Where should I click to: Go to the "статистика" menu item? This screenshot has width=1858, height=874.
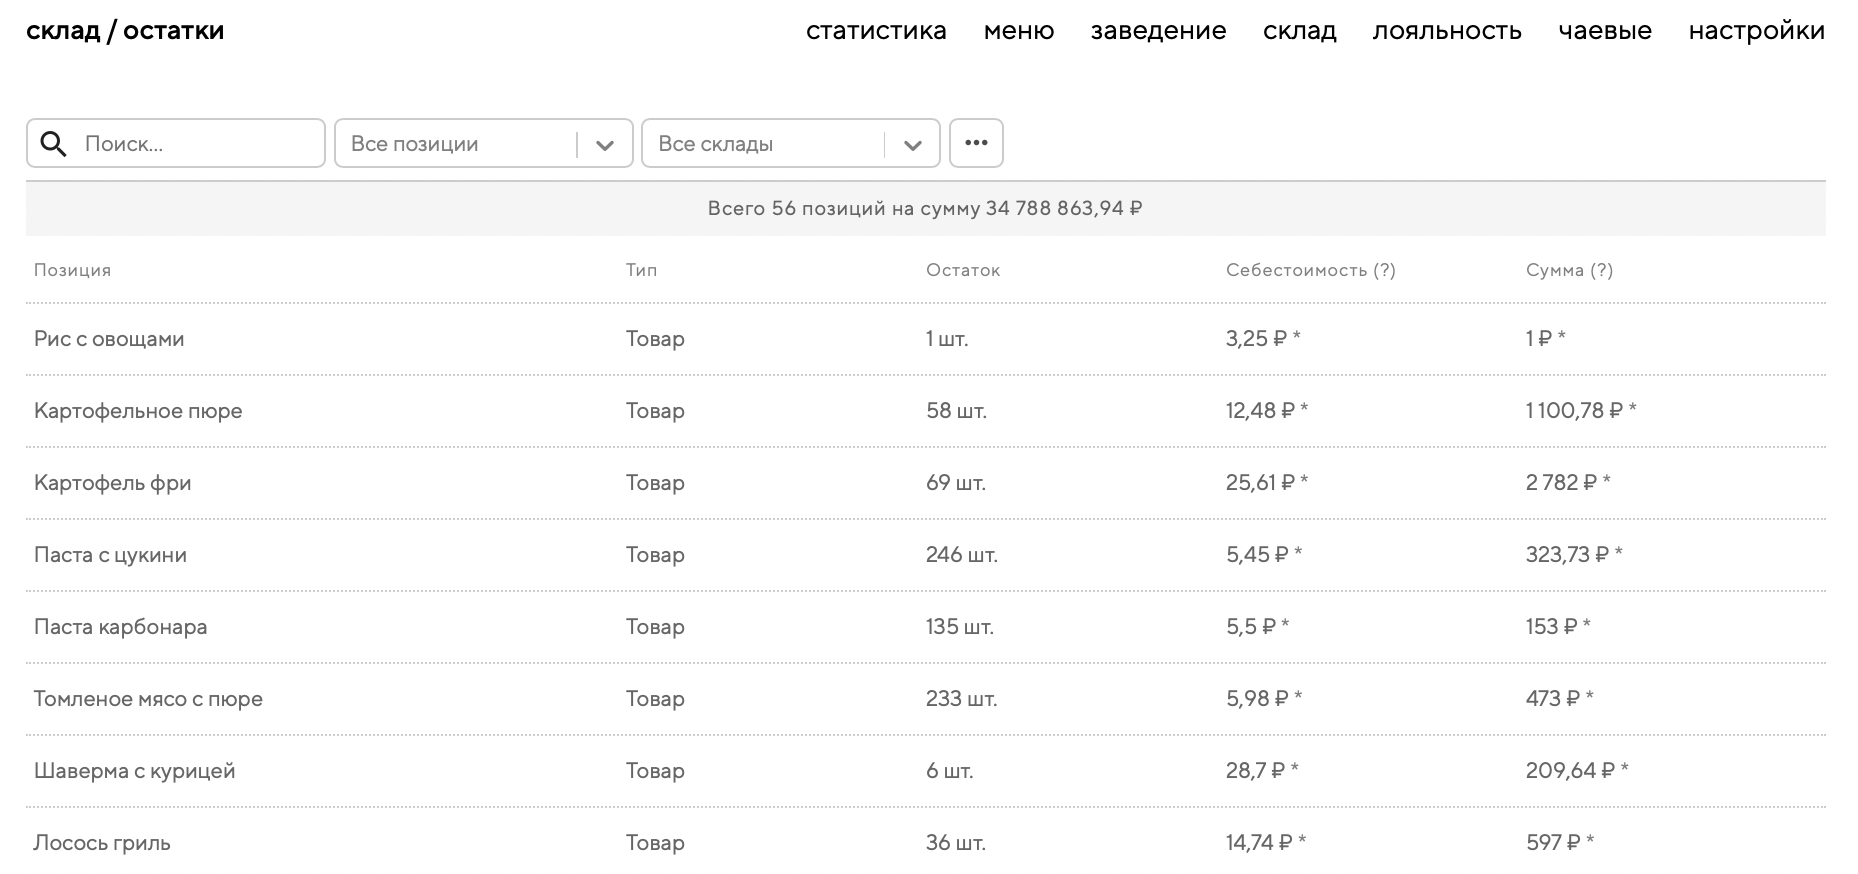(x=876, y=31)
